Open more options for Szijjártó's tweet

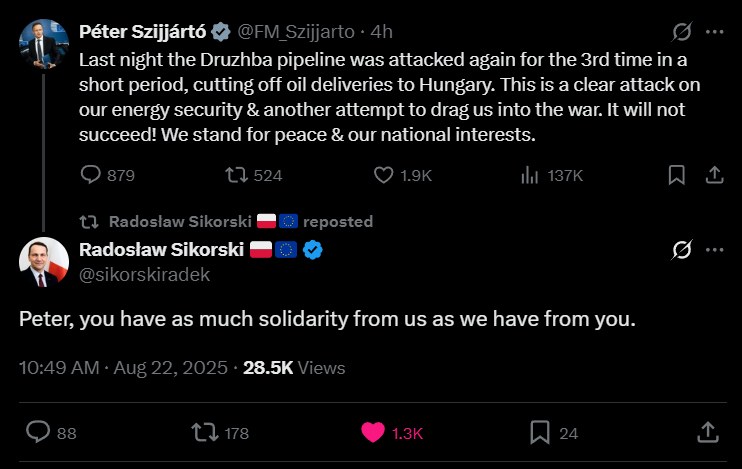(x=714, y=31)
